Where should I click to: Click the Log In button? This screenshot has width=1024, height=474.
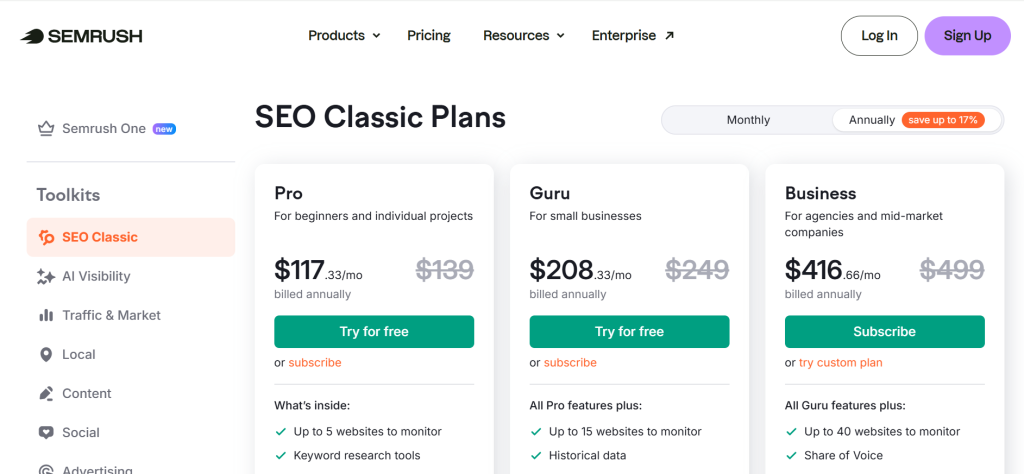tap(879, 36)
